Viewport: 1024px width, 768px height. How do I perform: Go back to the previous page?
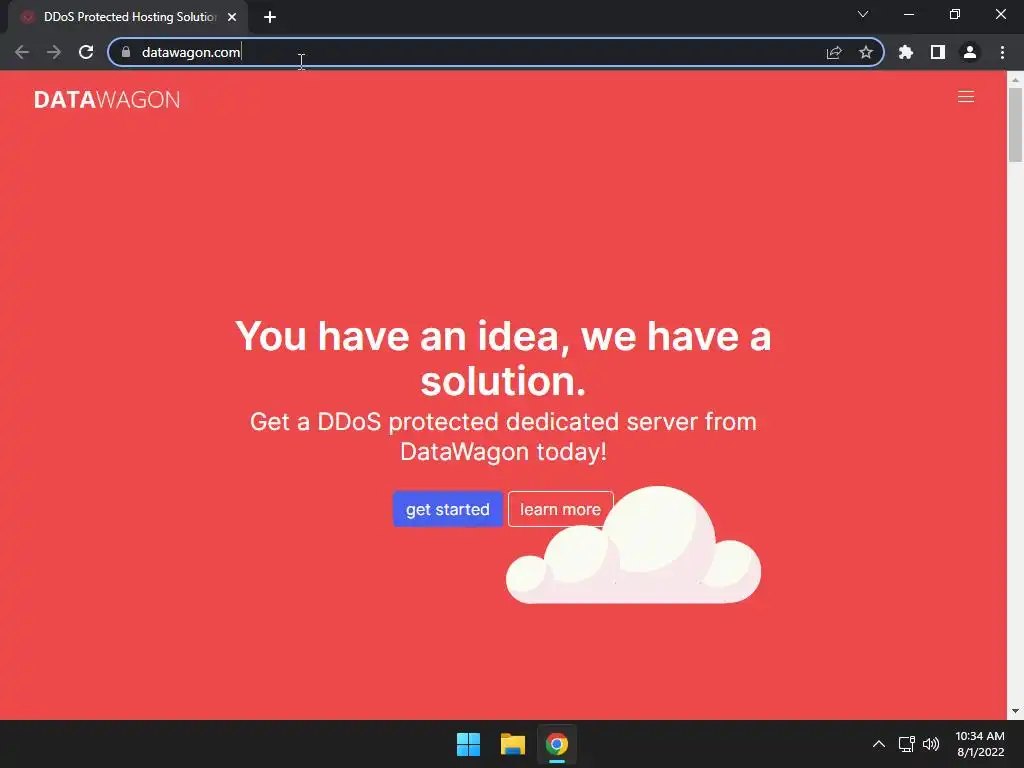click(22, 52)
